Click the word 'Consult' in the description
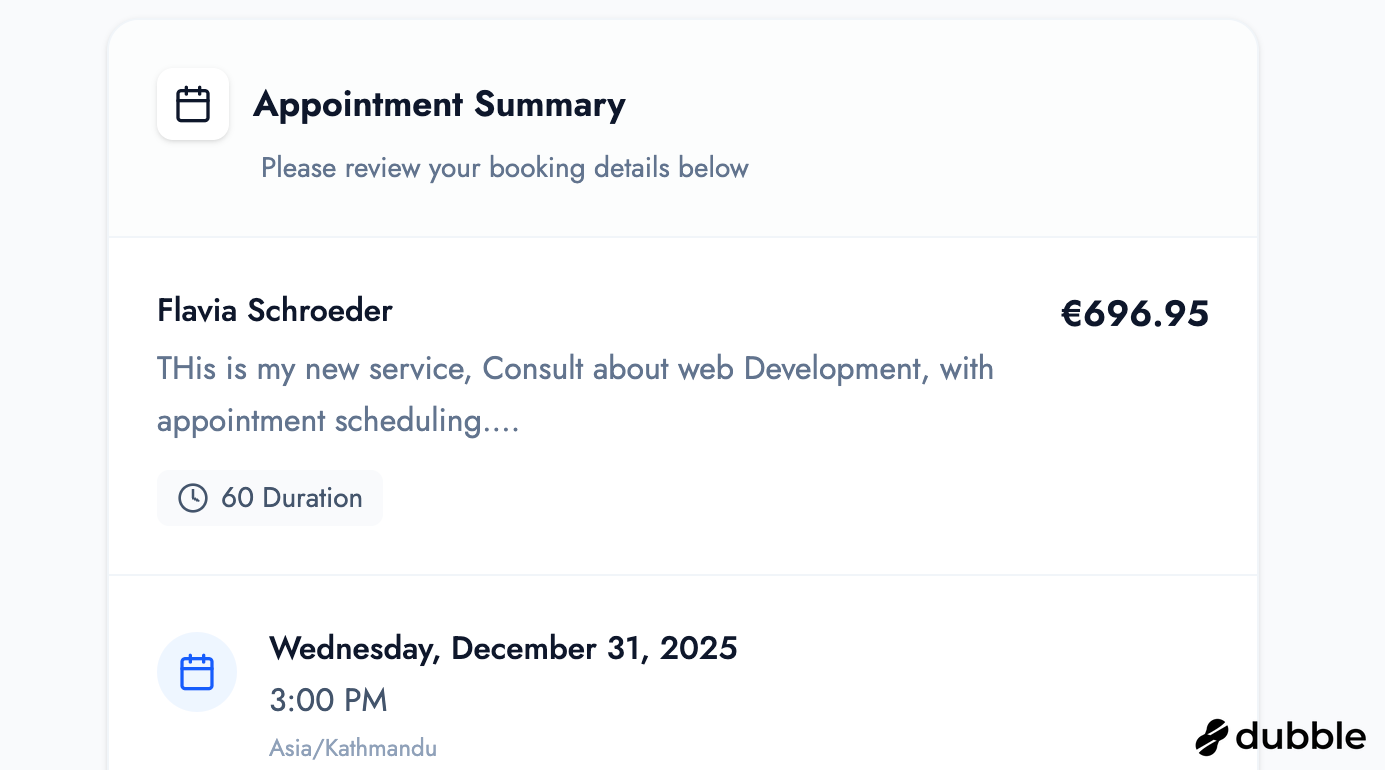This screenshot has width=1385, height=770. [x=533, y=369]
